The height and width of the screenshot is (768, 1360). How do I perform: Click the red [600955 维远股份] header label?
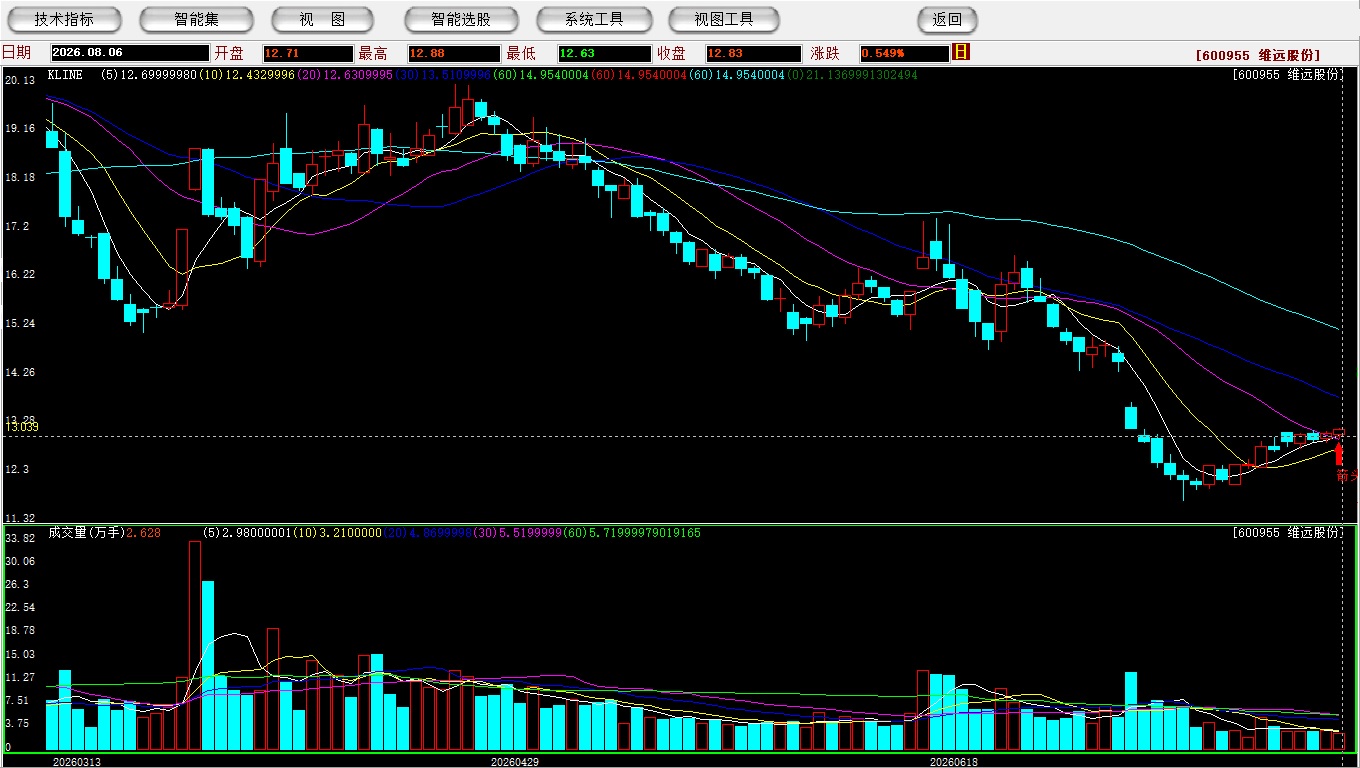[1258, 55]
